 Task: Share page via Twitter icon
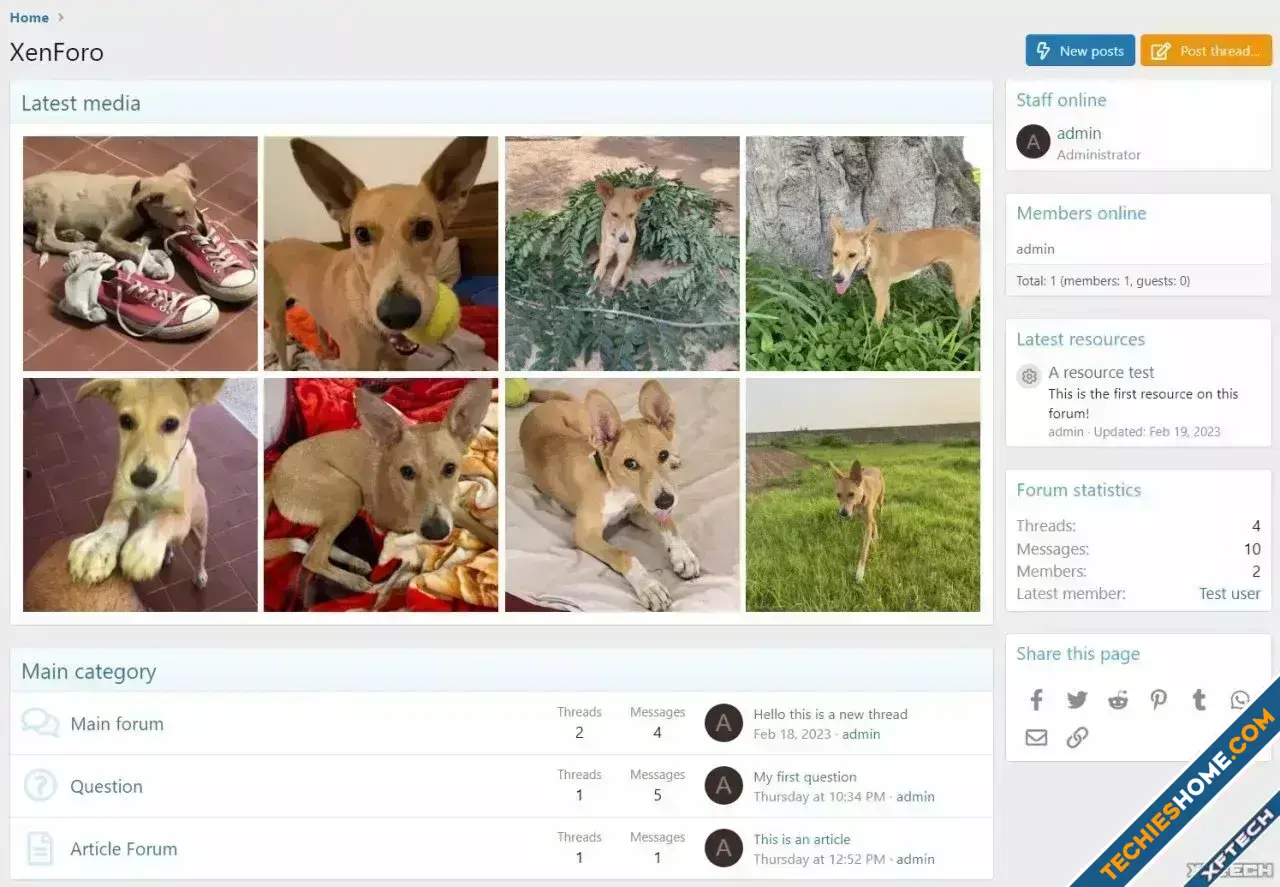click(1077, 700)
